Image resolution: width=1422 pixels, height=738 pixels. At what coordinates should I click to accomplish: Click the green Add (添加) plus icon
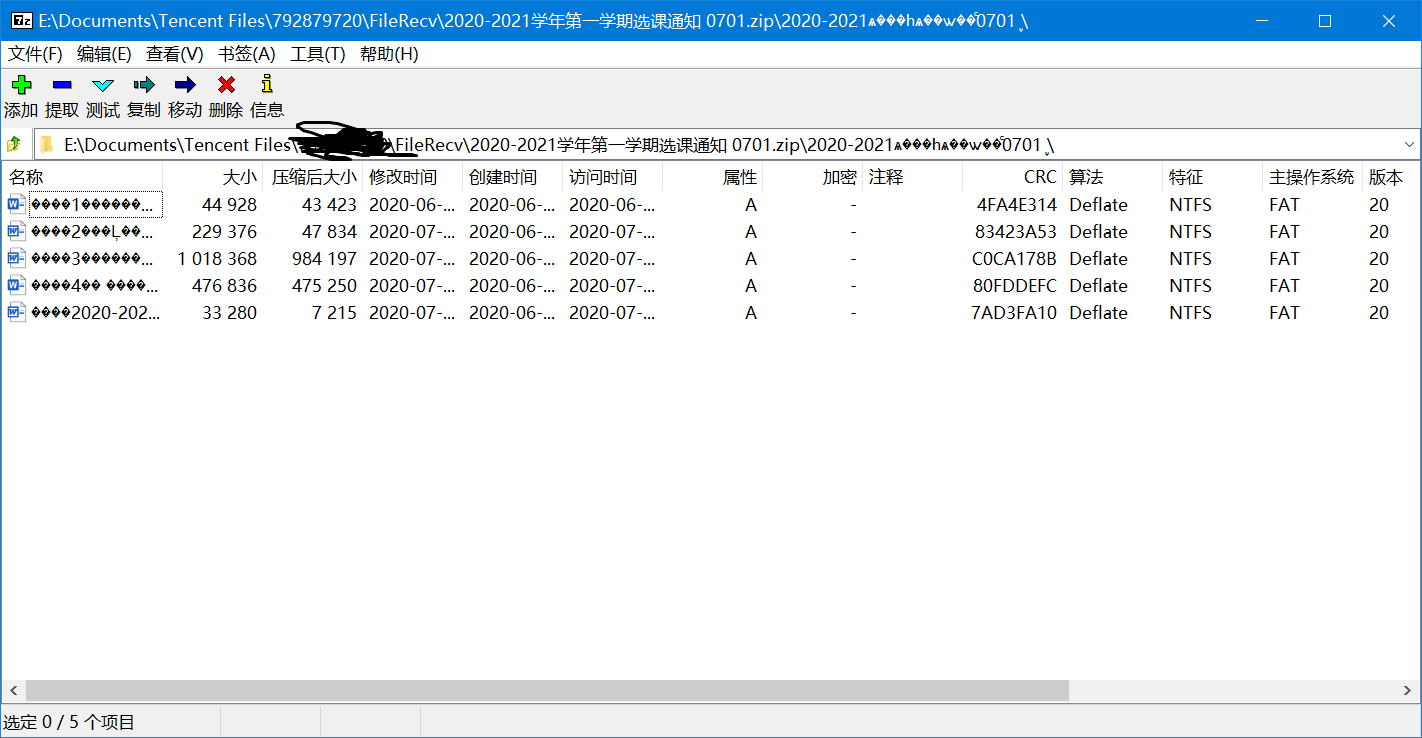tap(21, 86)
